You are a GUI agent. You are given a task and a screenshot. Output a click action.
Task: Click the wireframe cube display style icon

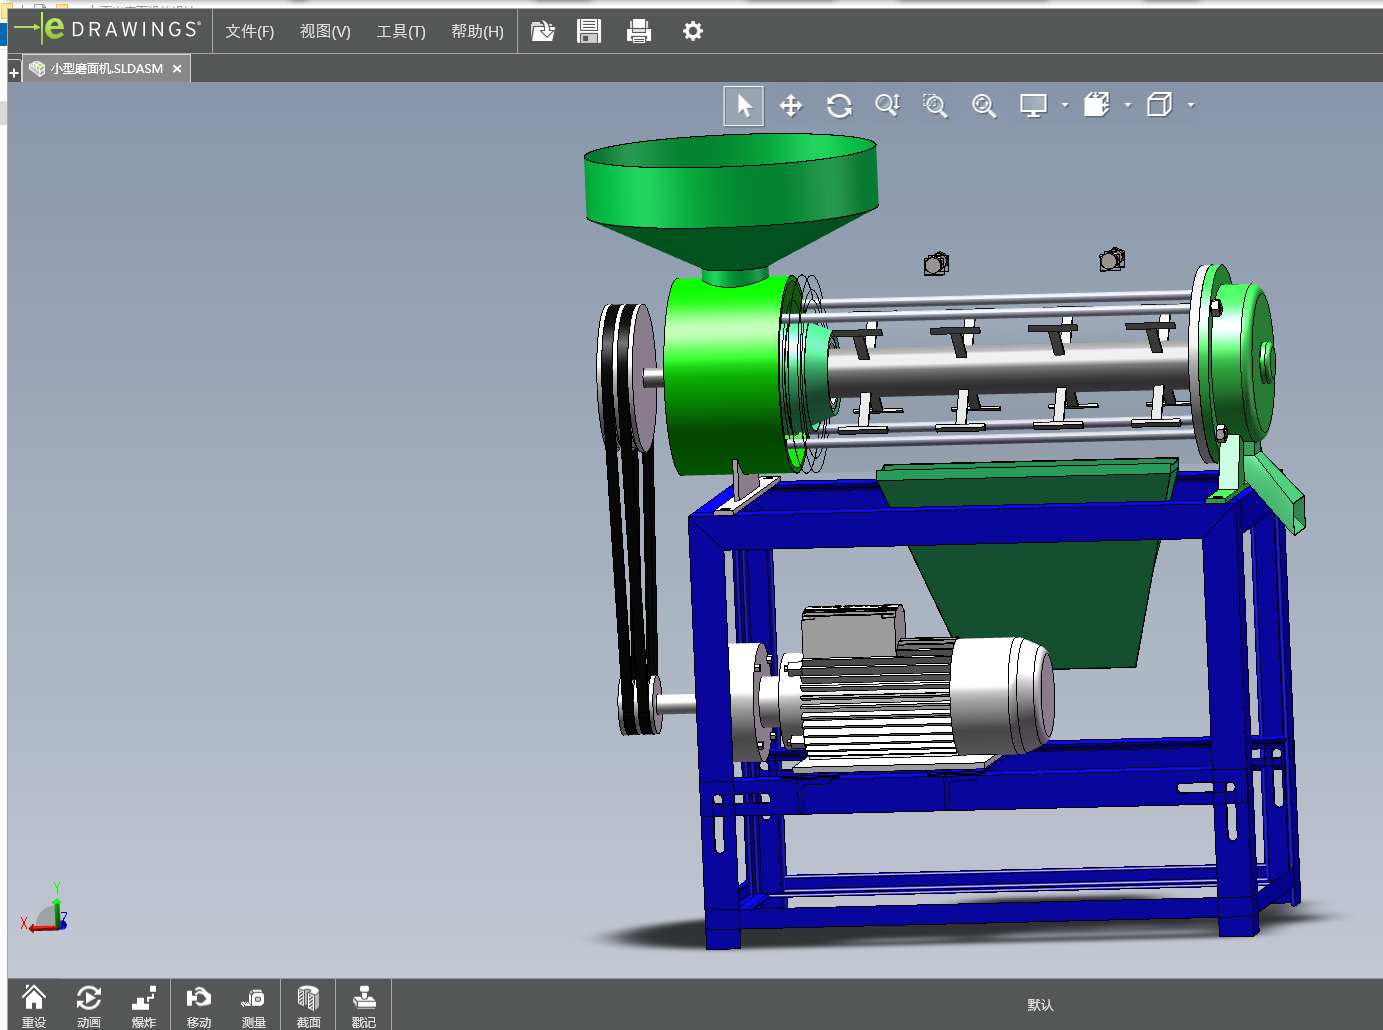click(x=1160, y=105)
